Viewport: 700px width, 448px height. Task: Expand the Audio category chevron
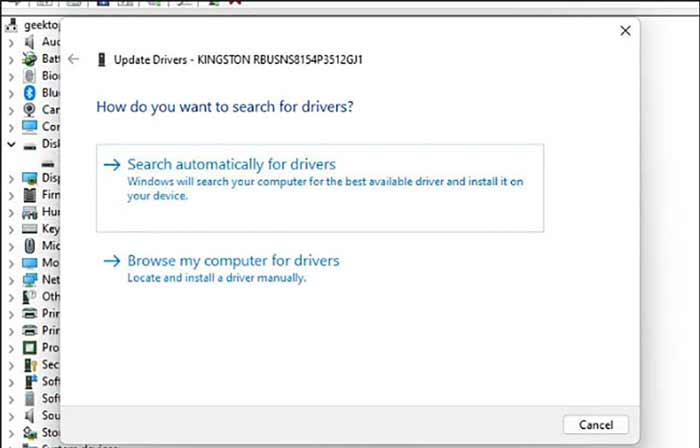click(x=11, y=43)
